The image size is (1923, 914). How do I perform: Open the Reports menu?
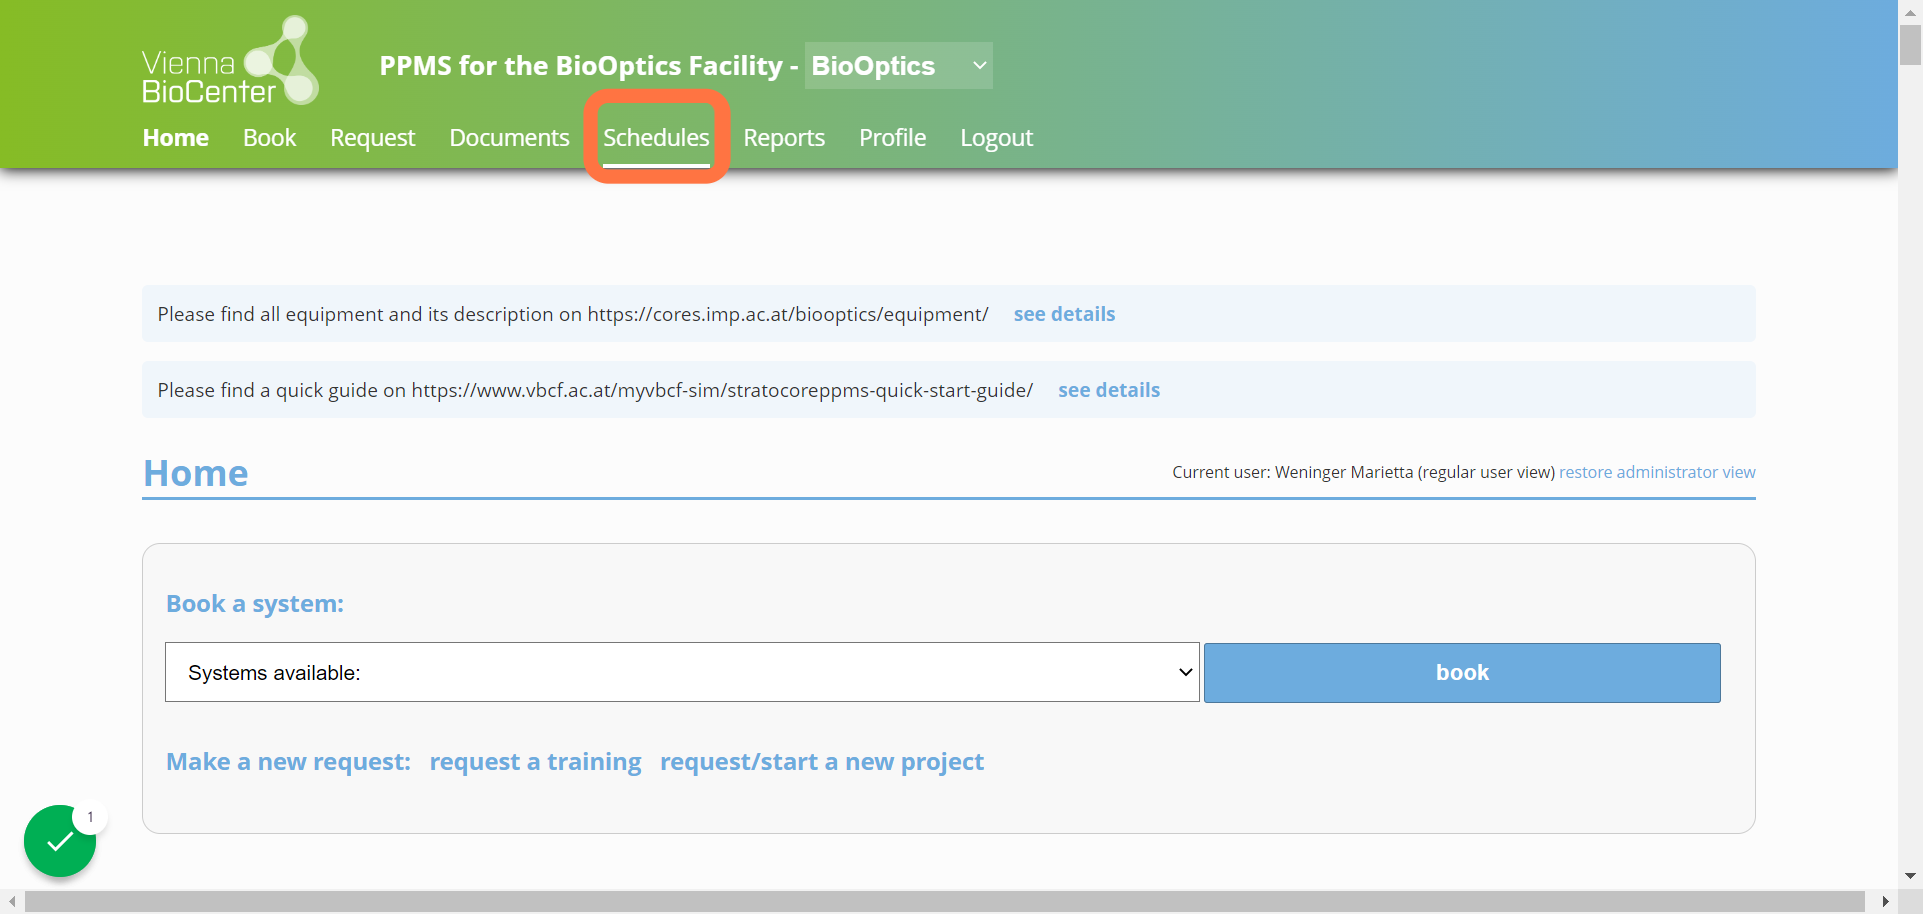(784, 138)
